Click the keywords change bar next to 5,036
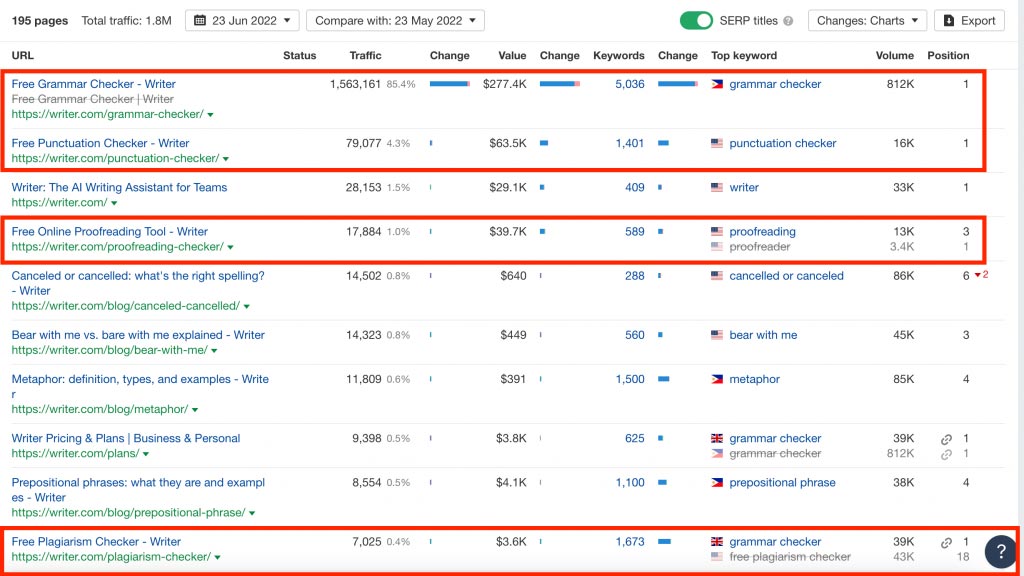Image resolution: width=1024 pixels, height=576 pixels. [x=678, y=84]
